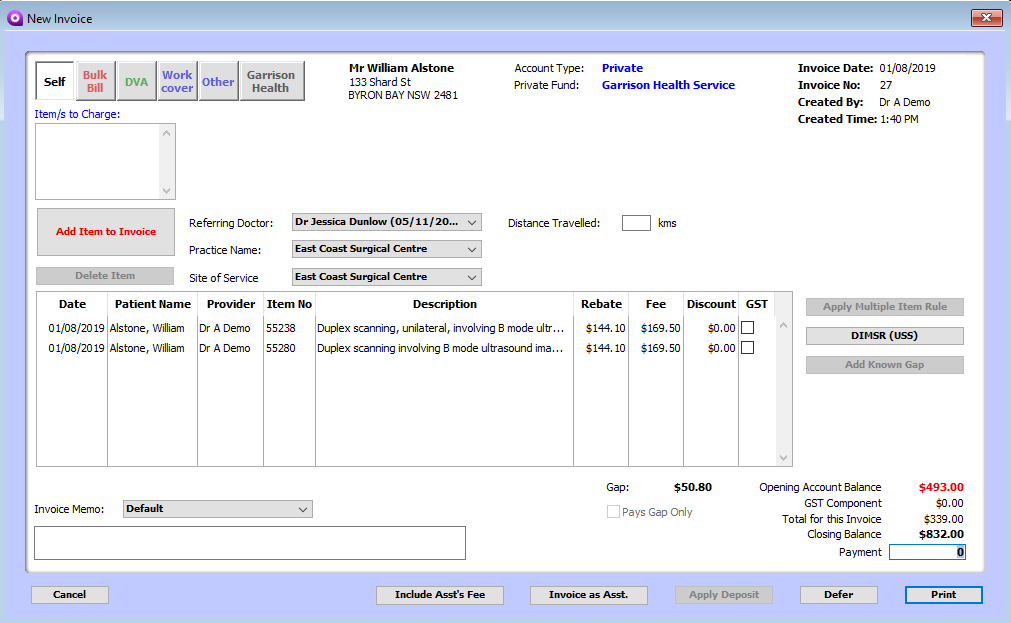Switch to the Bulk Bill tab
1011x623 pixels.
(x=95, y=81)
